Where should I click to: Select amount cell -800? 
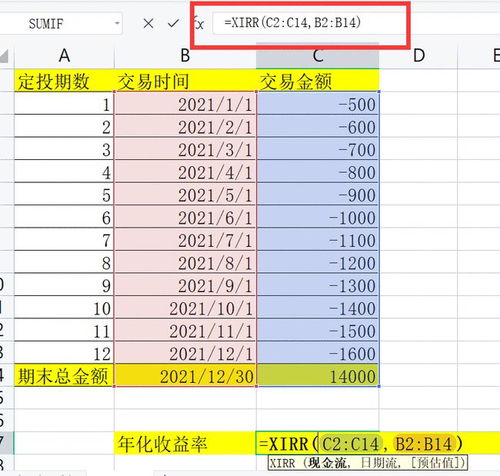(318, 172)
